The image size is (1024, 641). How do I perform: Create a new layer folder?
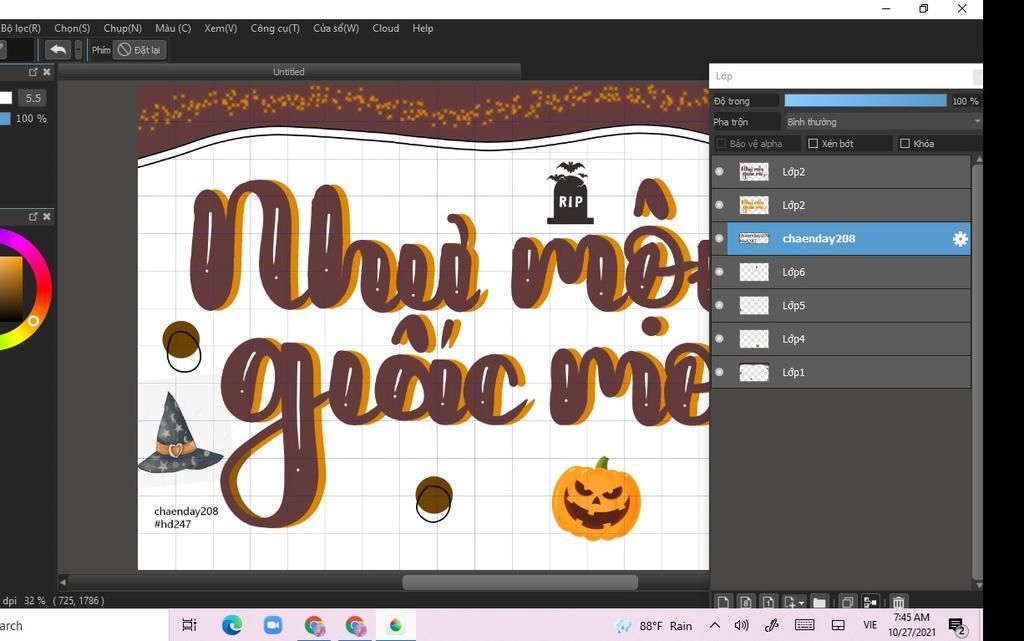820,601
